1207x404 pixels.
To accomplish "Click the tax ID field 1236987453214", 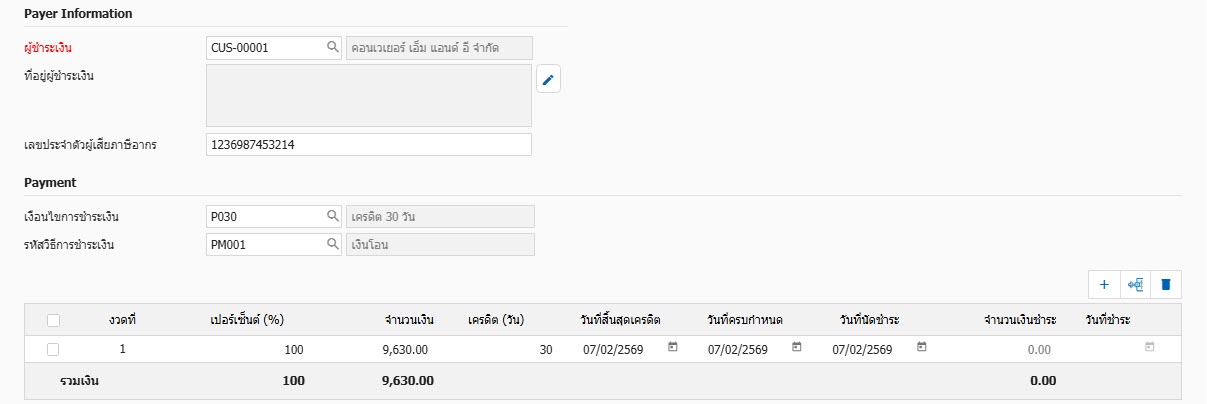I will click(368, 145).
